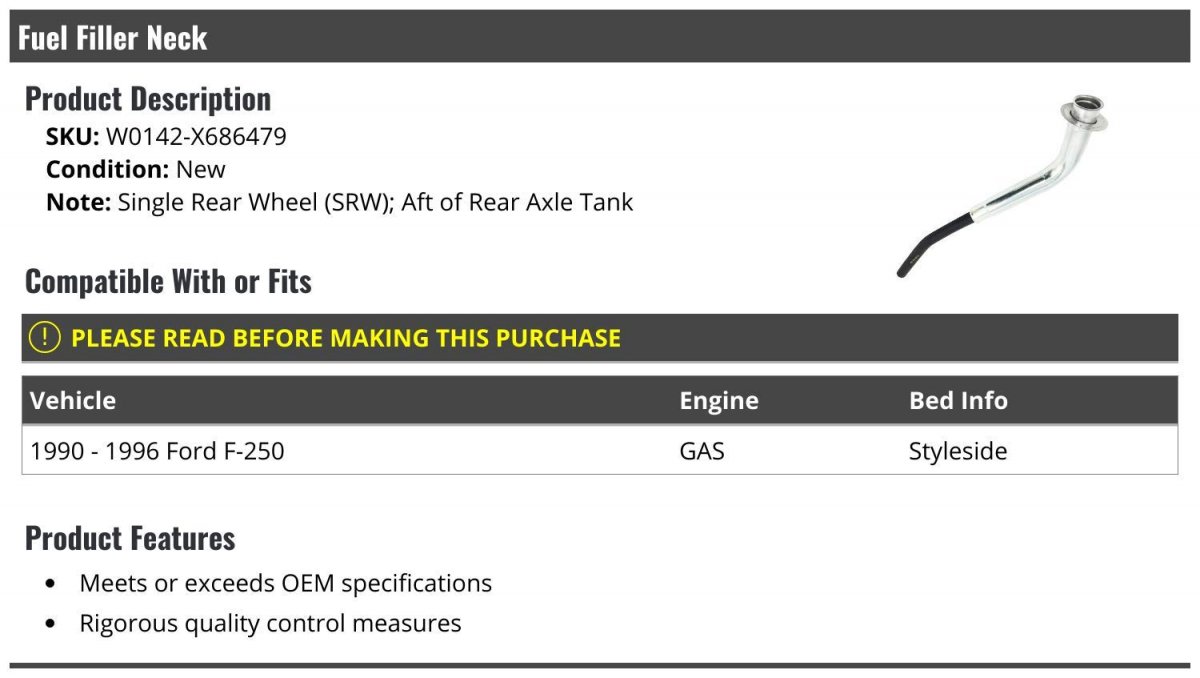Click the Meets or exceeds OEM specifications bullet

coord(285,583)
